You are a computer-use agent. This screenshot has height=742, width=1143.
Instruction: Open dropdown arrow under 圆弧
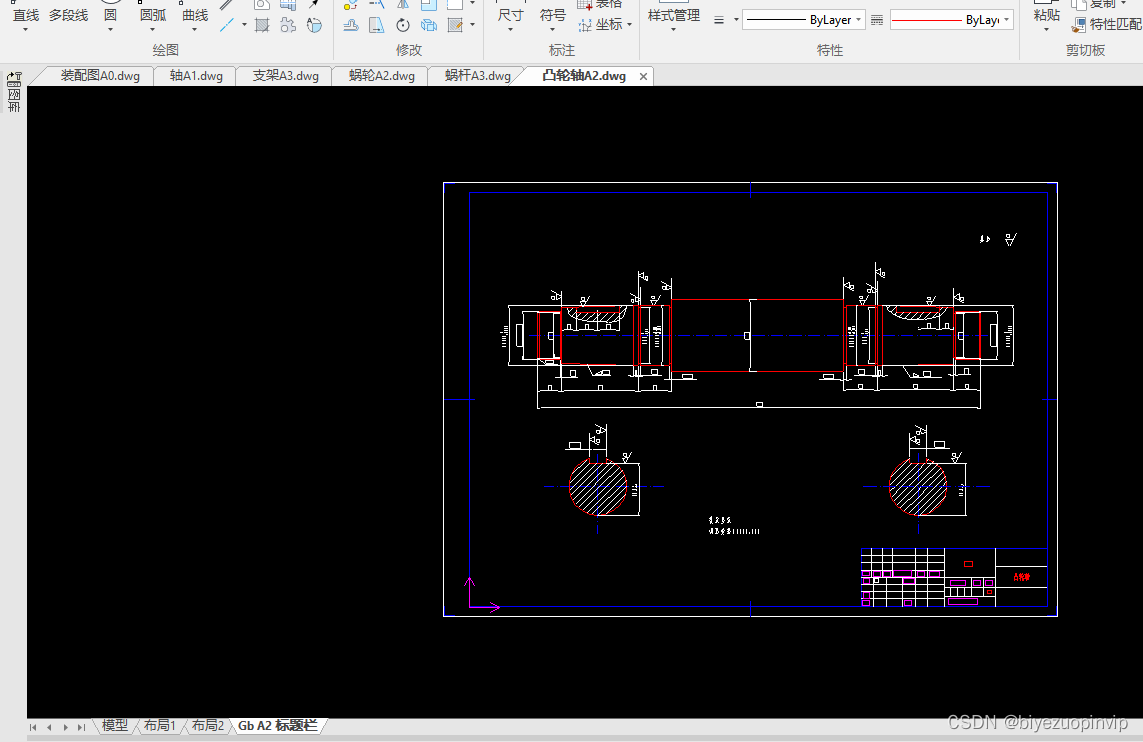coord(152,30)
